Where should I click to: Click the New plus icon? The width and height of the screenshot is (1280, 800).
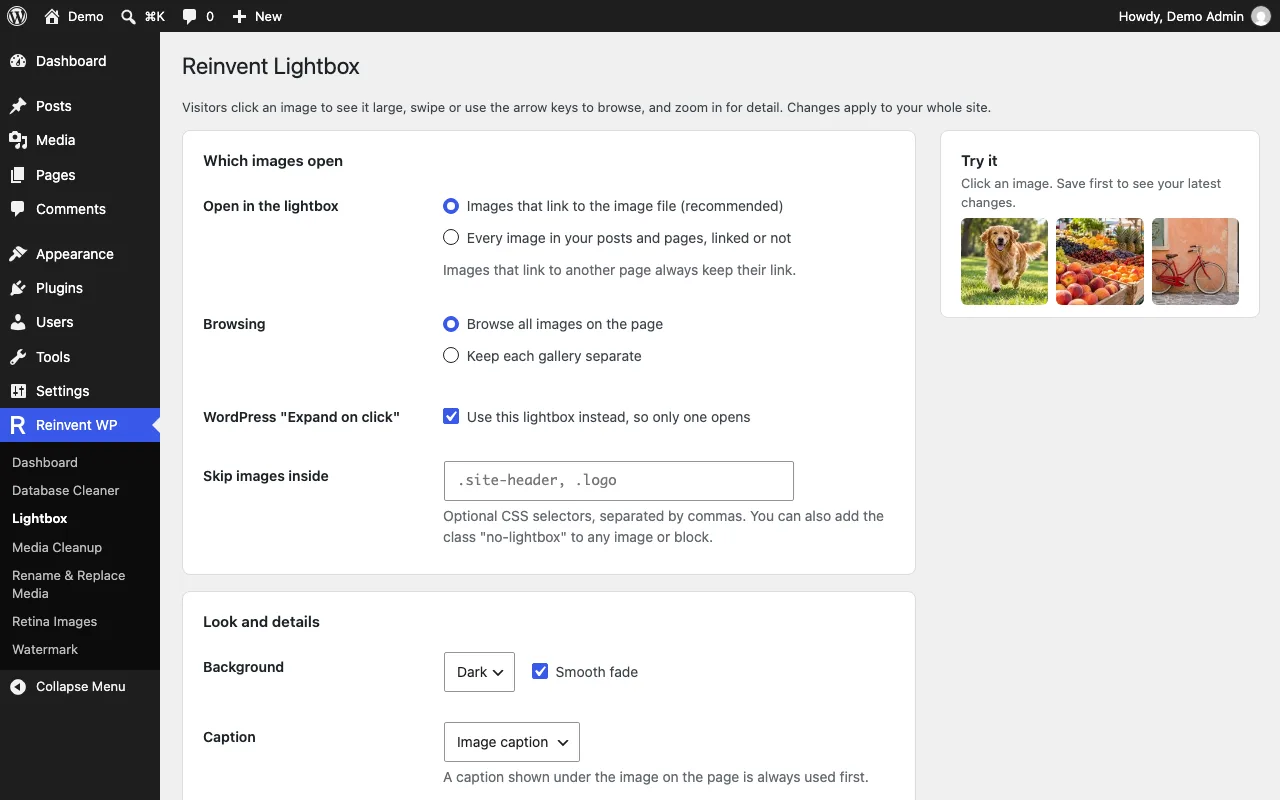[239, 16]
